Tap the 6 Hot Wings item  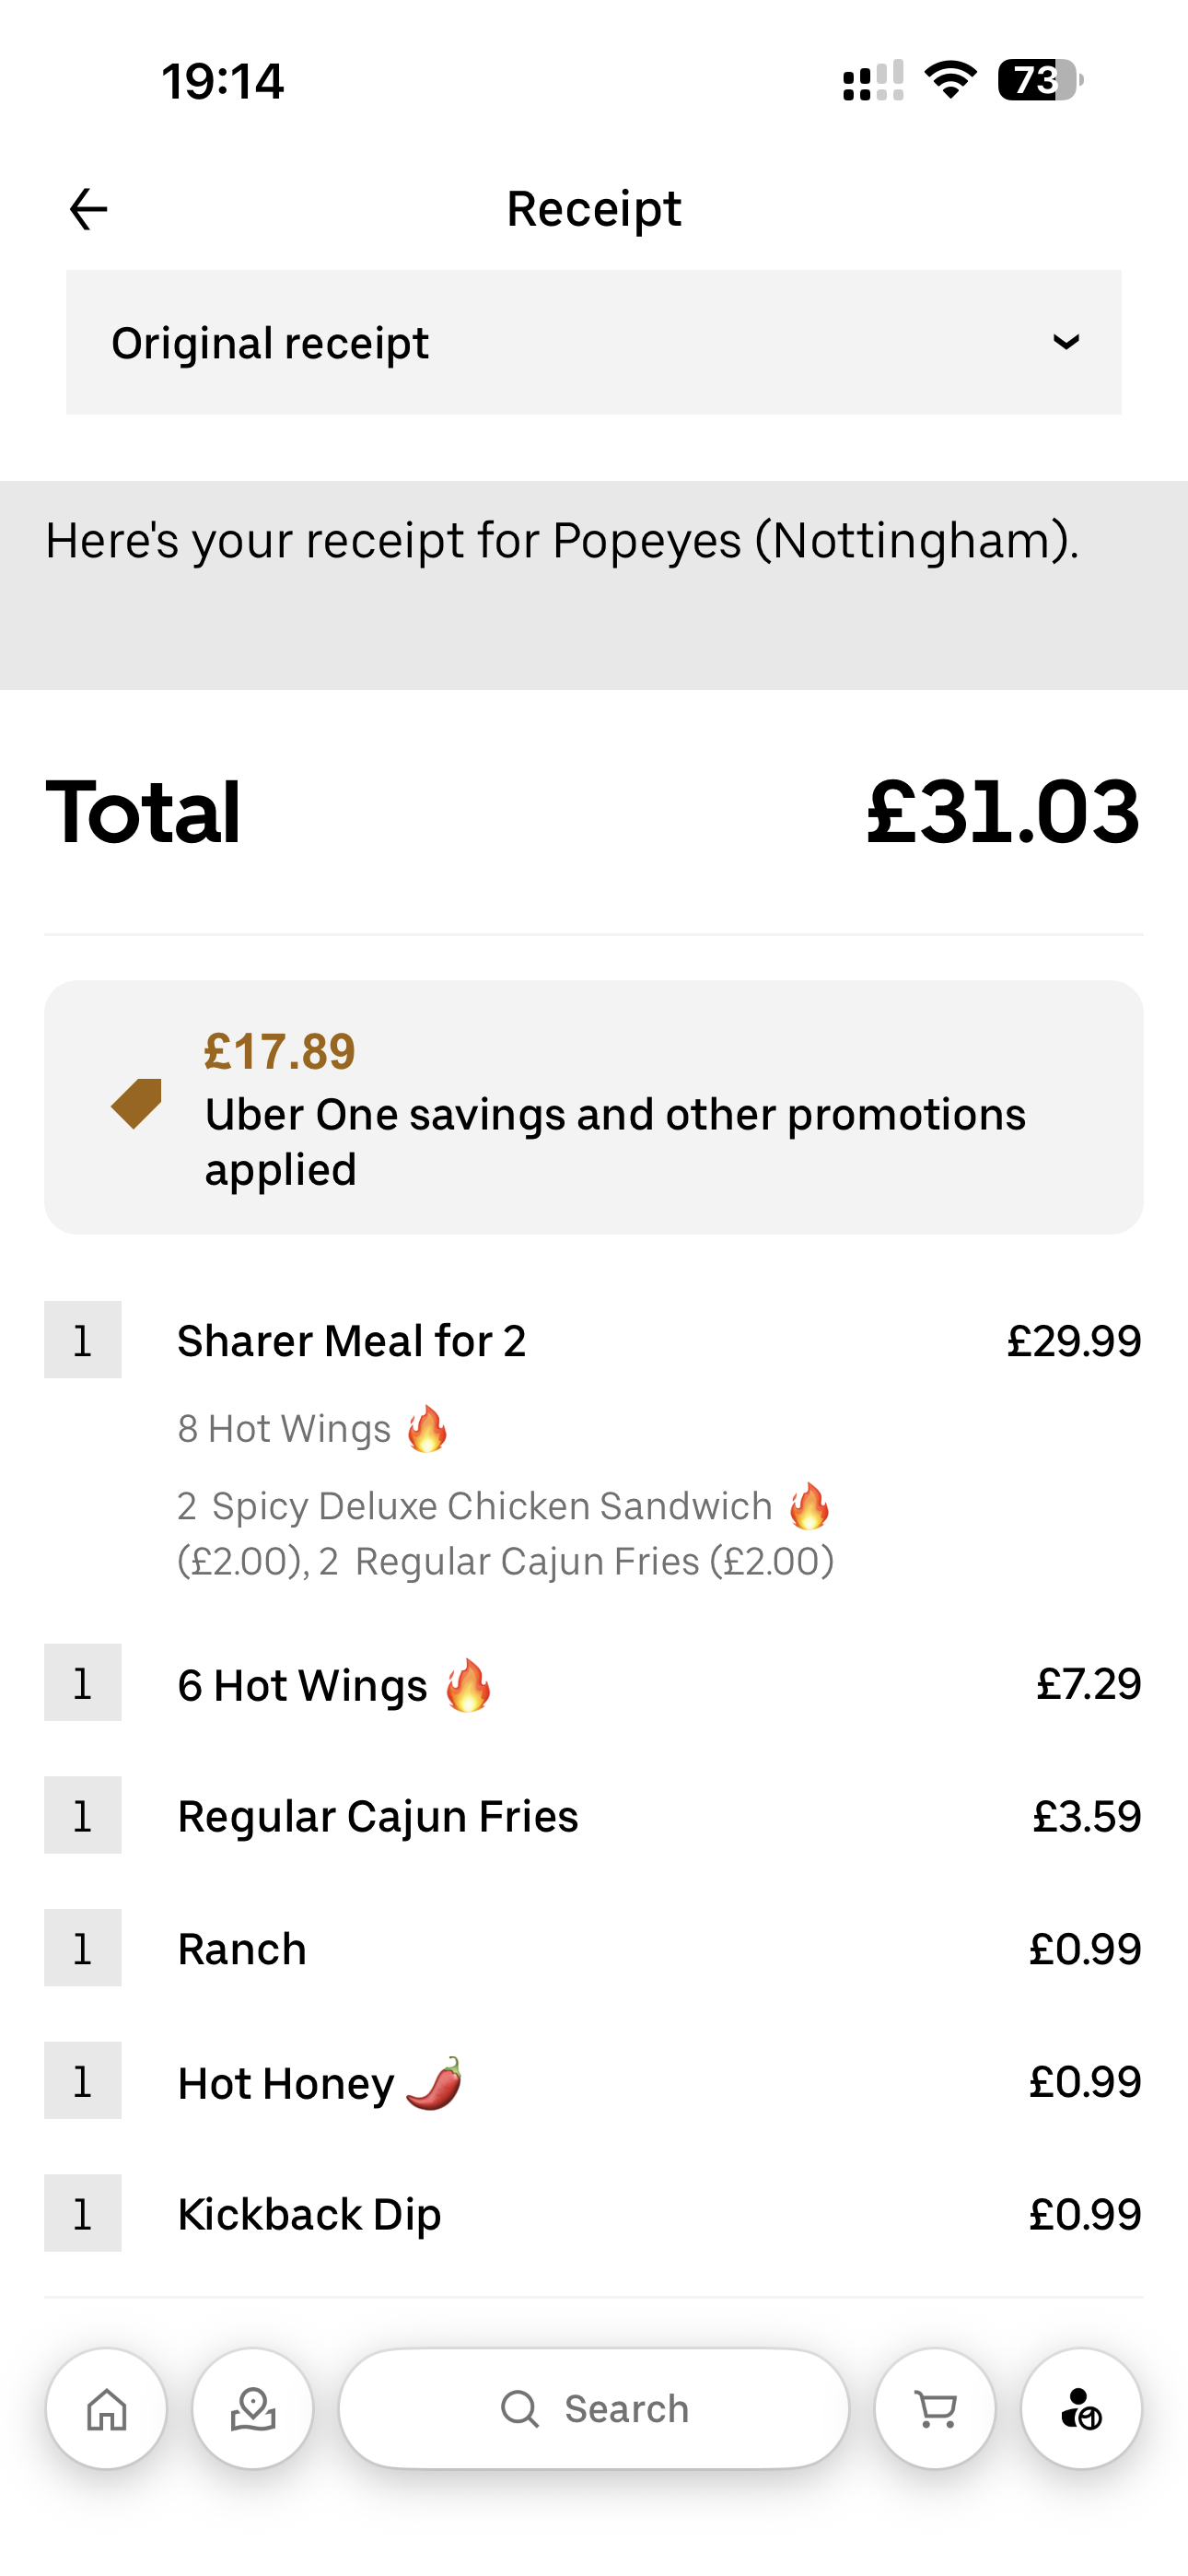click(303, 1685)
